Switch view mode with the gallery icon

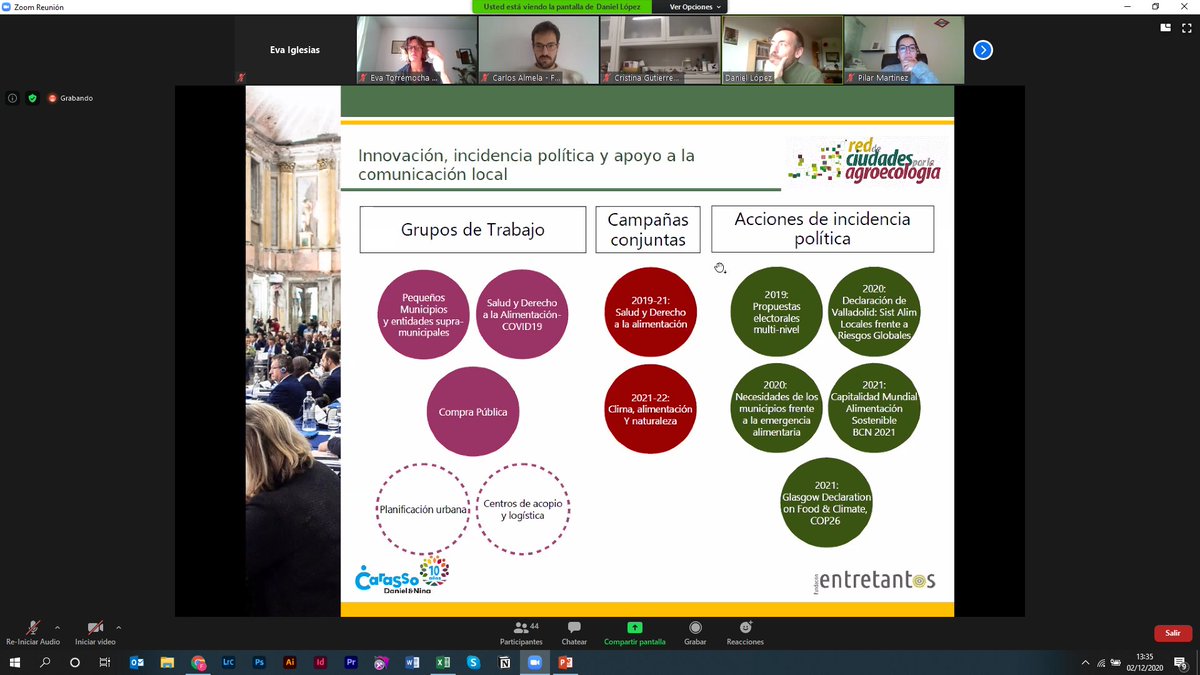click(1165, 28)
